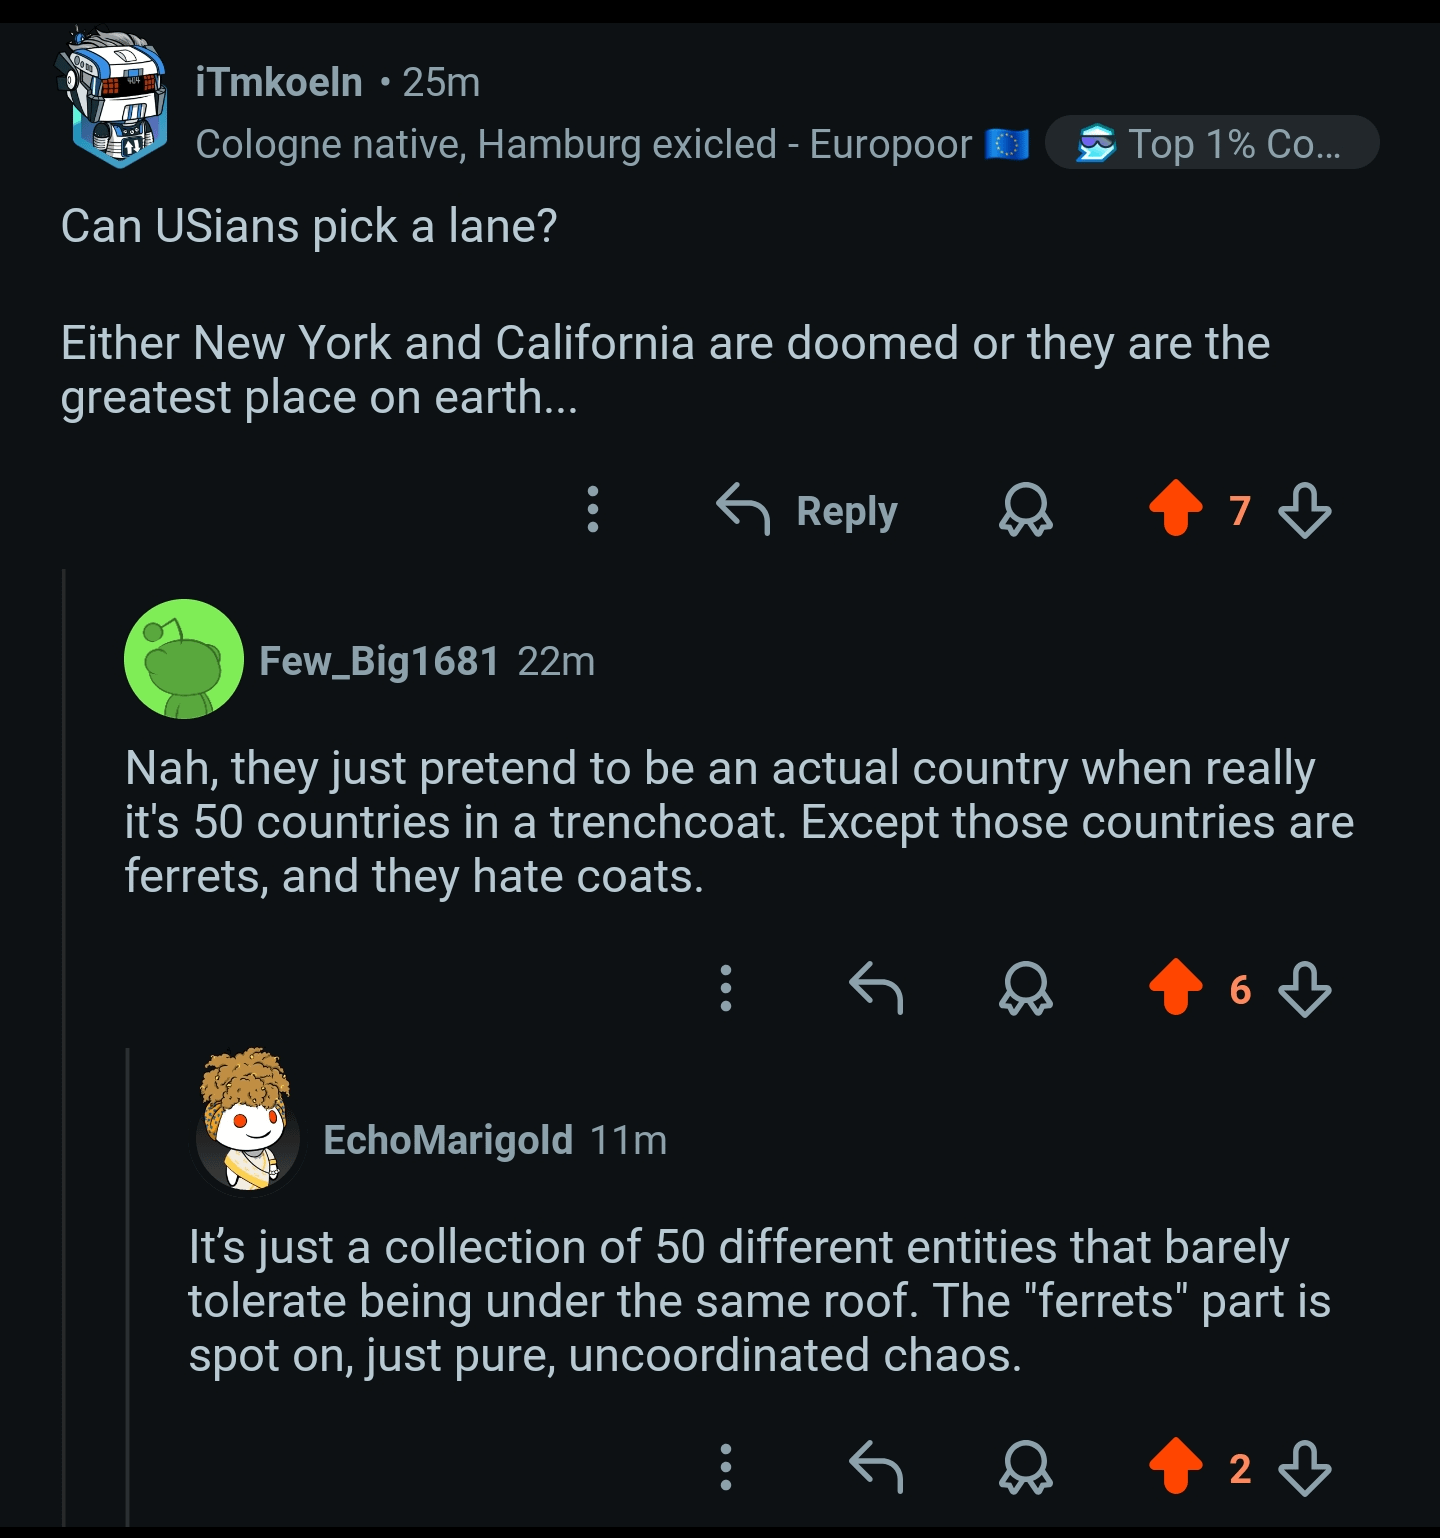1440x1538 pixels.
Task: Expand overflow menu on EchoMarigold's comment
Action: click(x=726, y=1467)
